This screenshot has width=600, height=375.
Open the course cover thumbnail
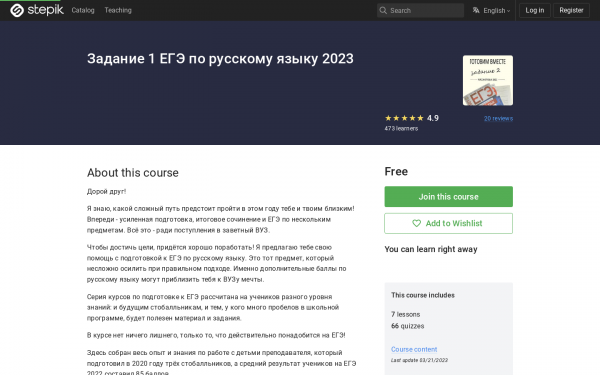[x=488, y=80]
